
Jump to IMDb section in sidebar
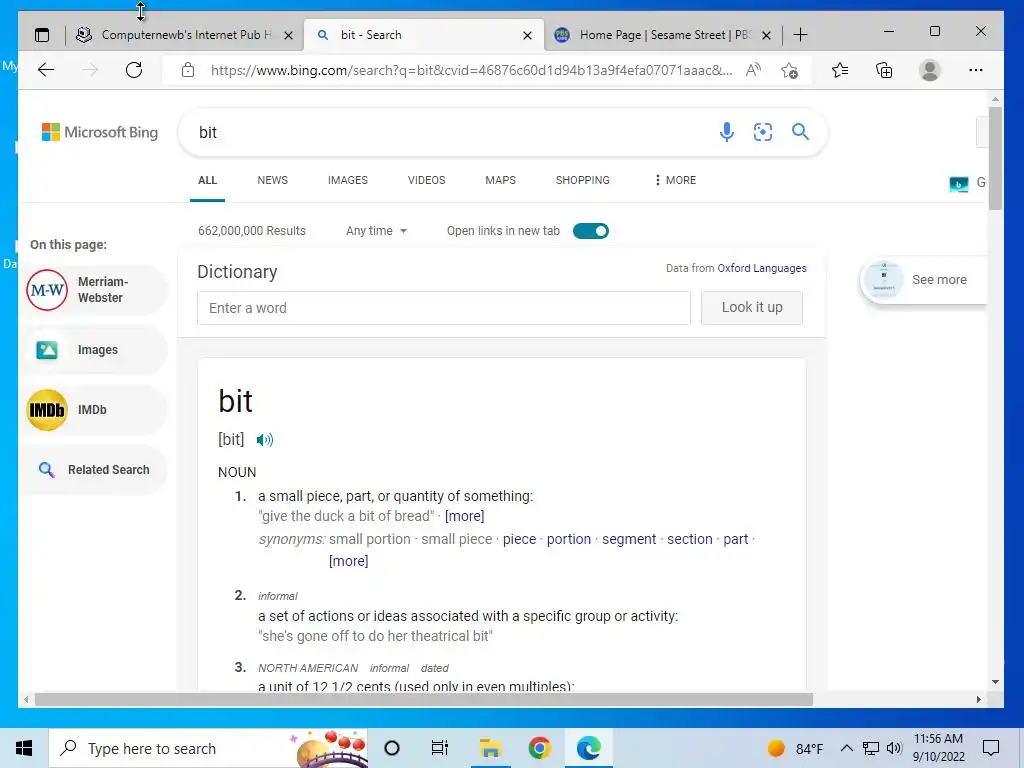click(96, 410)
